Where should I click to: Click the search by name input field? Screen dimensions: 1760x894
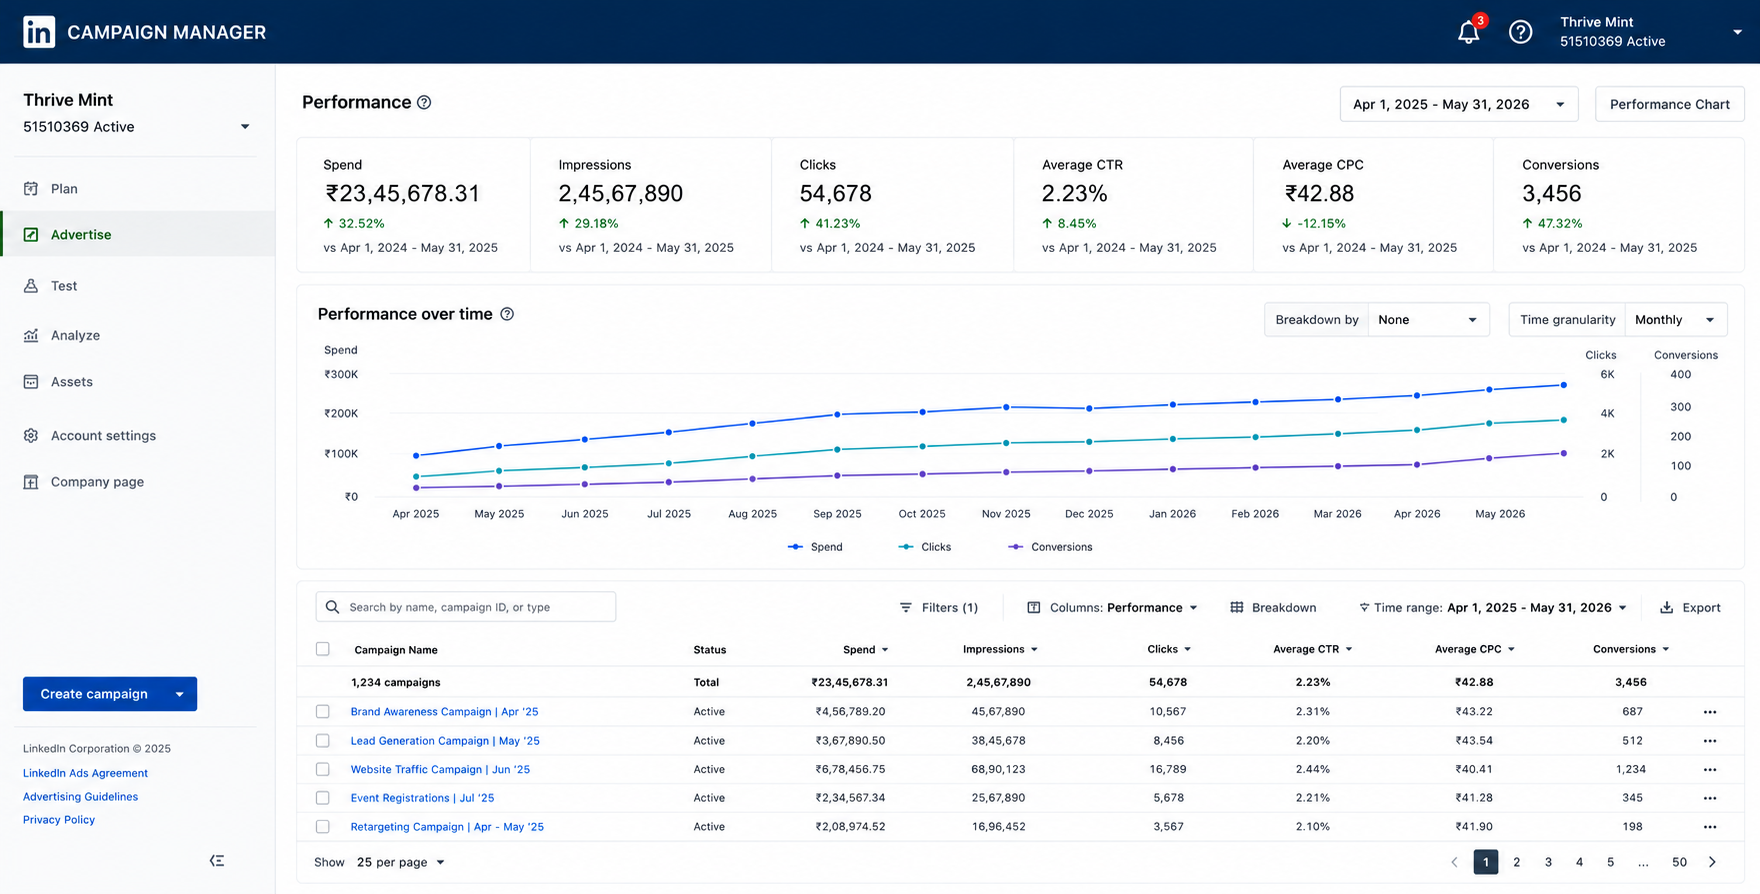[x=466, y=607]
